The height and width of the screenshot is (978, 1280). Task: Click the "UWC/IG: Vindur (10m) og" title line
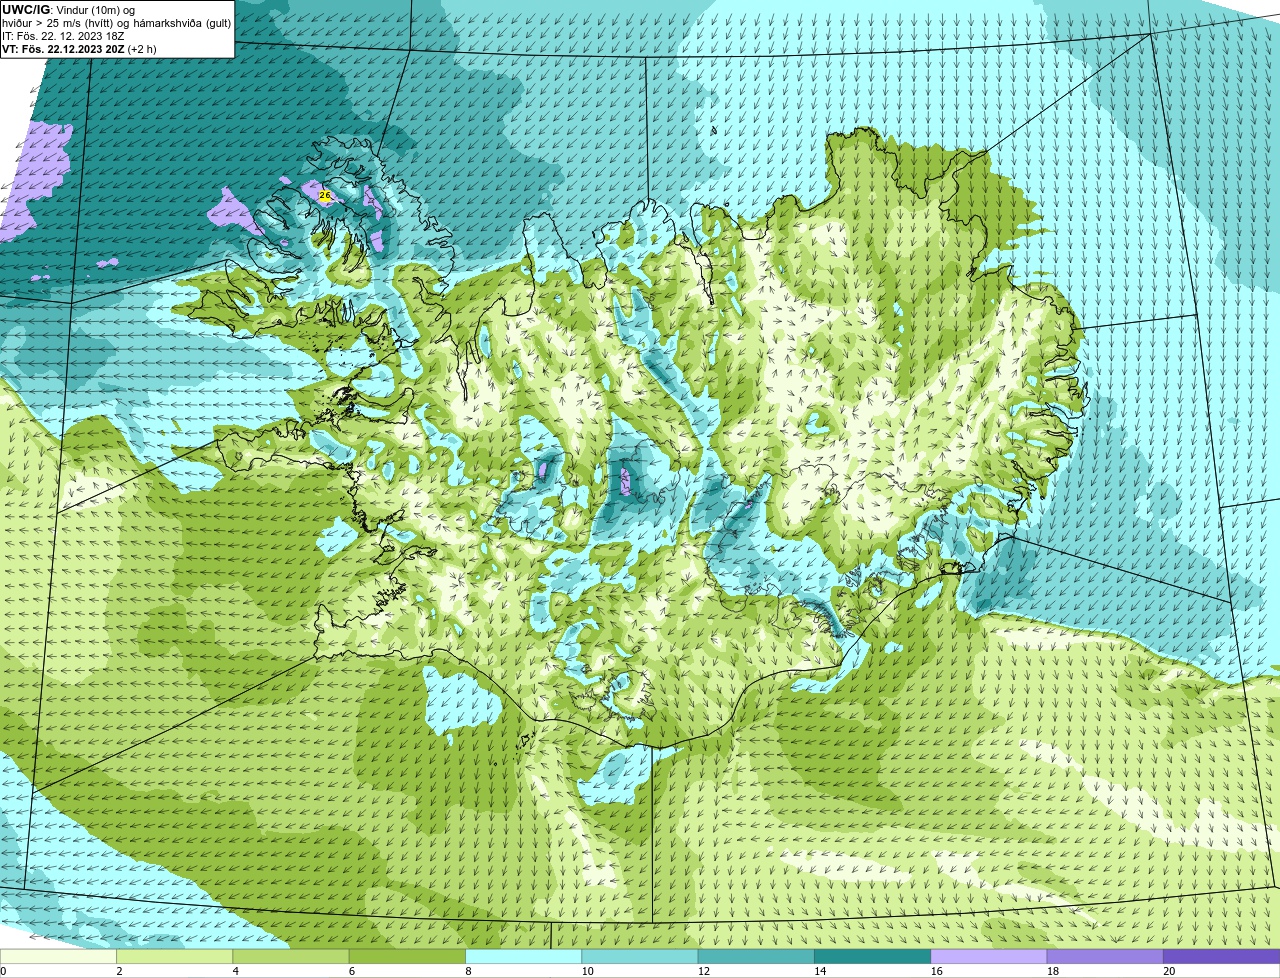click(x=68, y=9)
